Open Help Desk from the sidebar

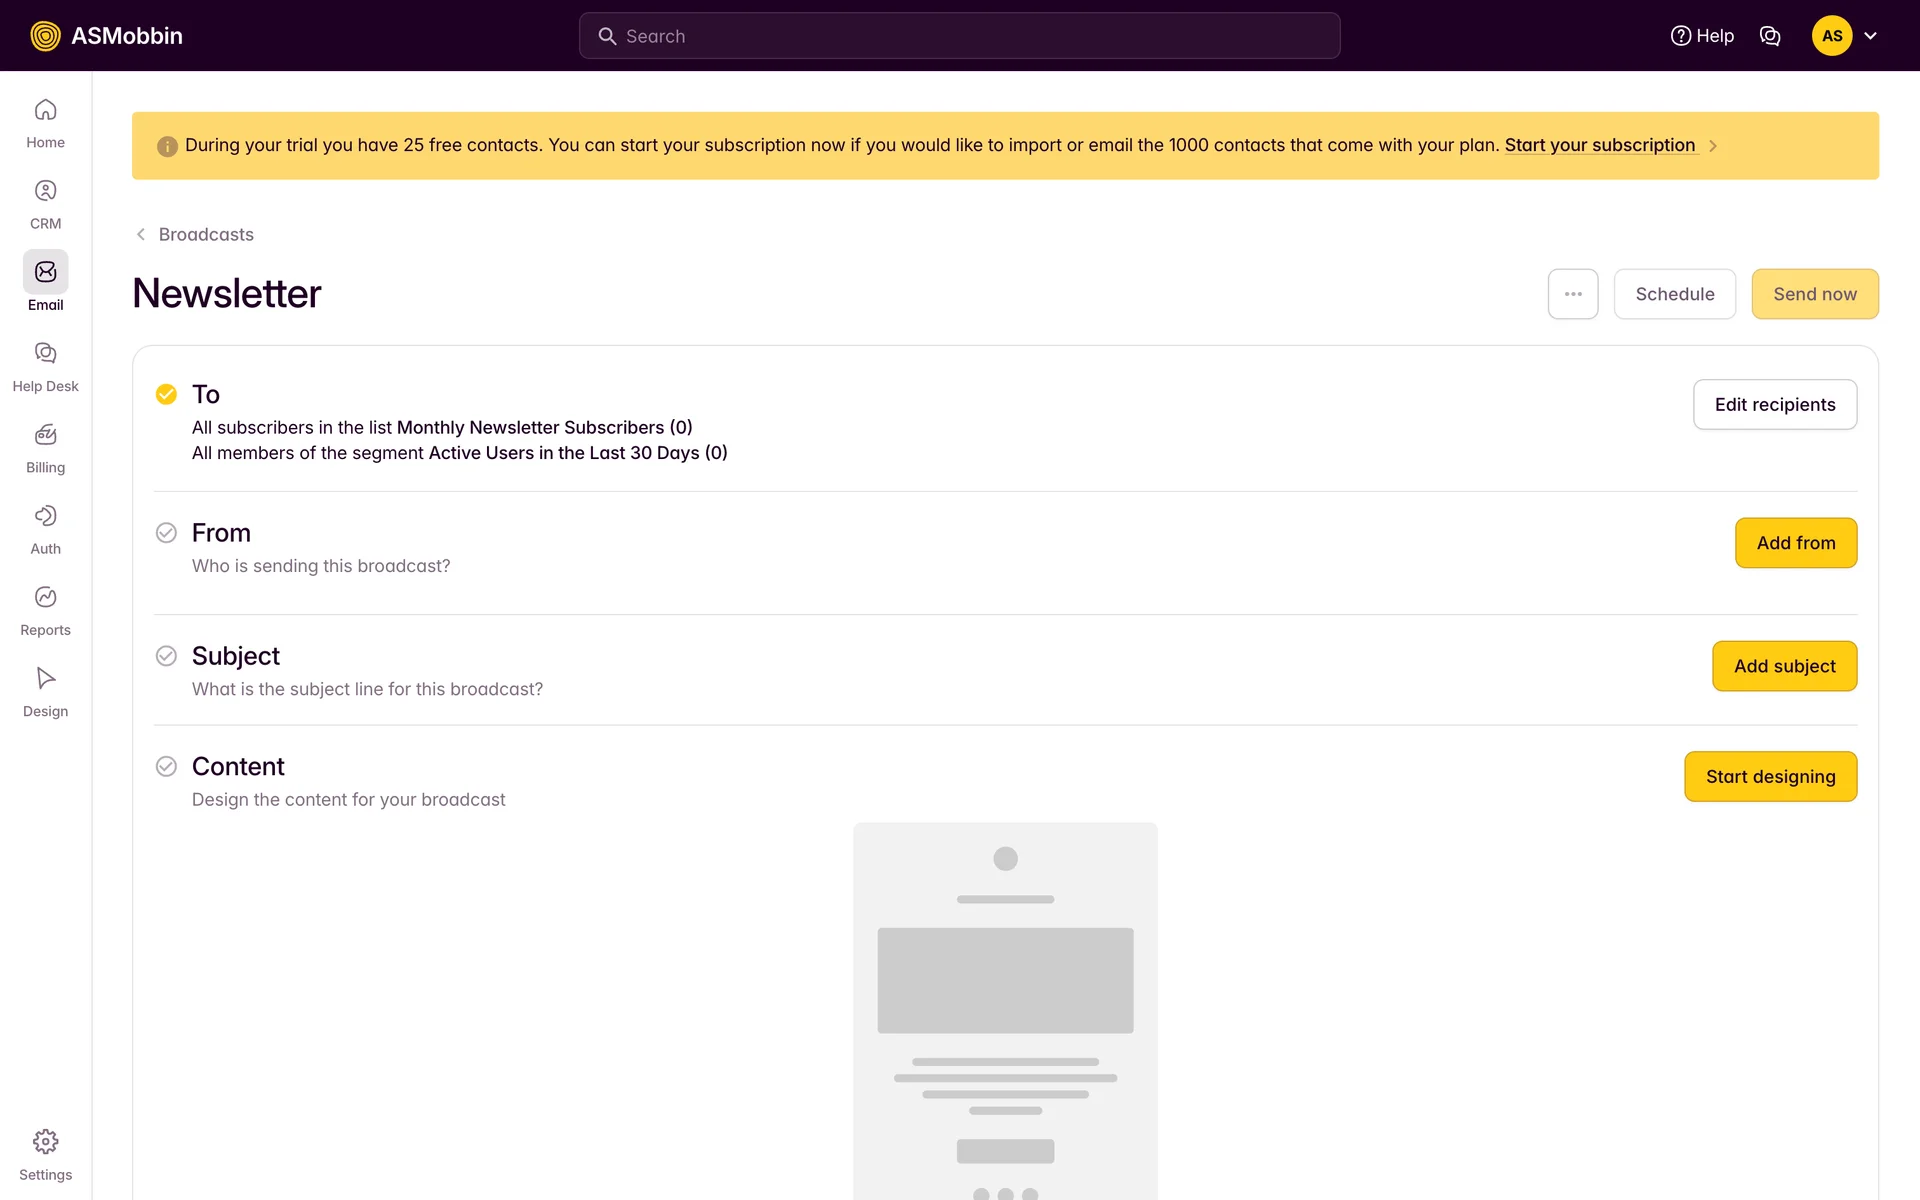coord(45,353)
